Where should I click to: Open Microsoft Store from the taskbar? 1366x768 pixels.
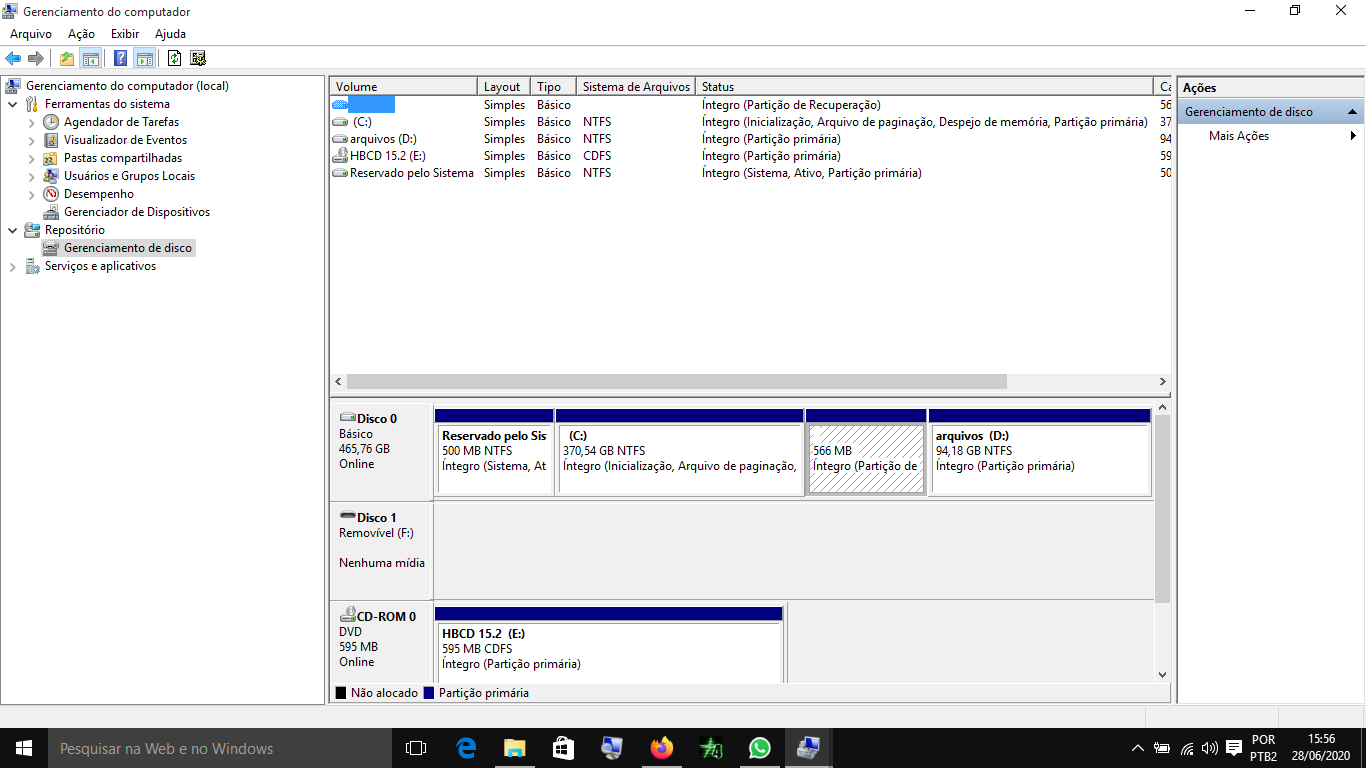(x=563, y=748)
